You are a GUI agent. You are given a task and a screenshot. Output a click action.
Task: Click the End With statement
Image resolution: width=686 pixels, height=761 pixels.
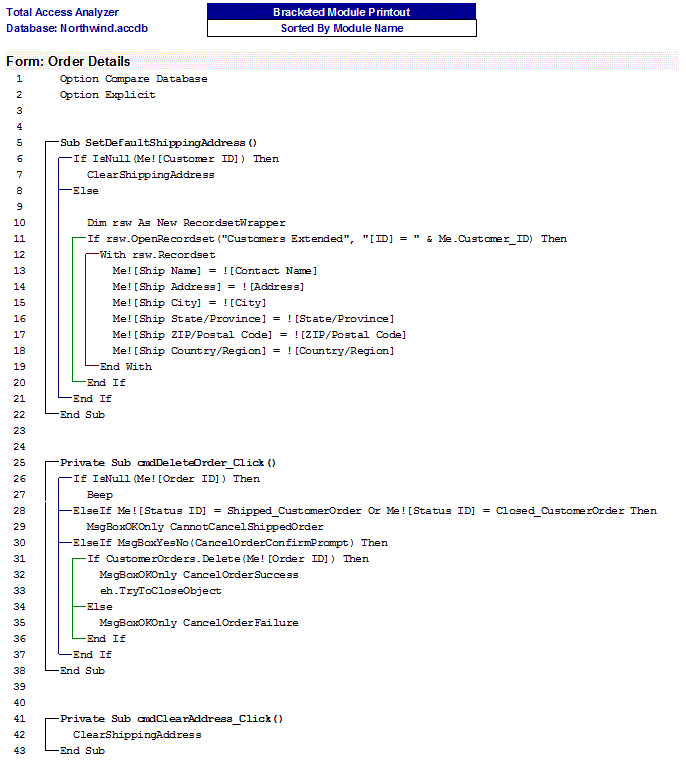(126, 366)
